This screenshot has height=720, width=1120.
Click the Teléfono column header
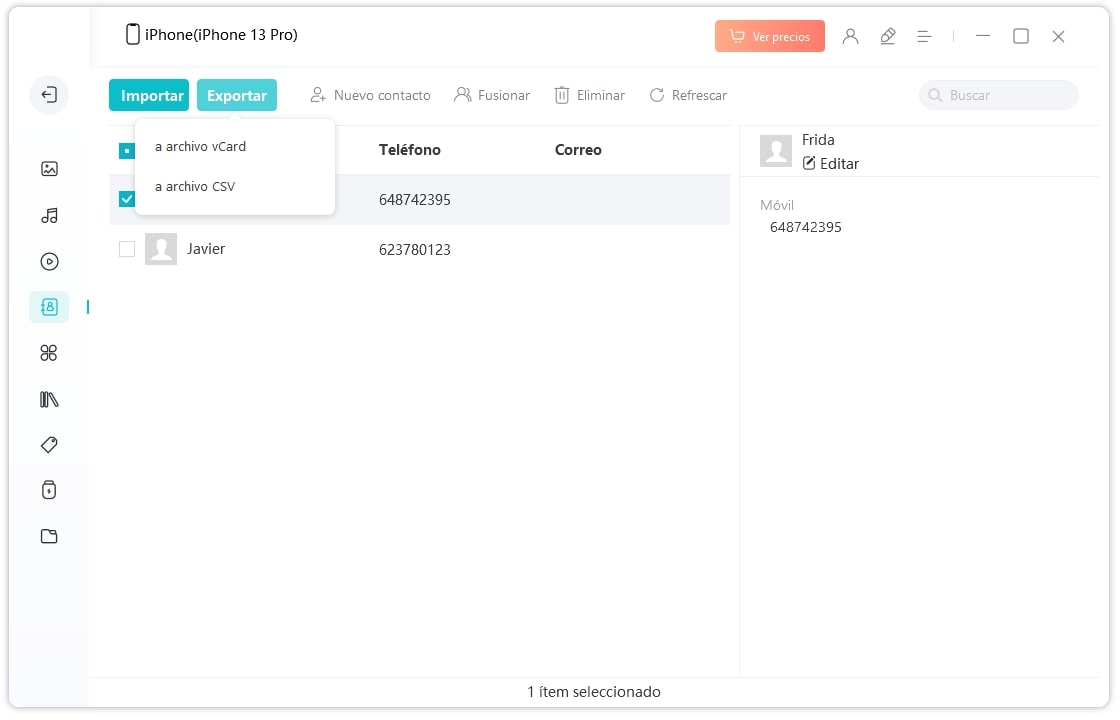[x=411, y=151]
